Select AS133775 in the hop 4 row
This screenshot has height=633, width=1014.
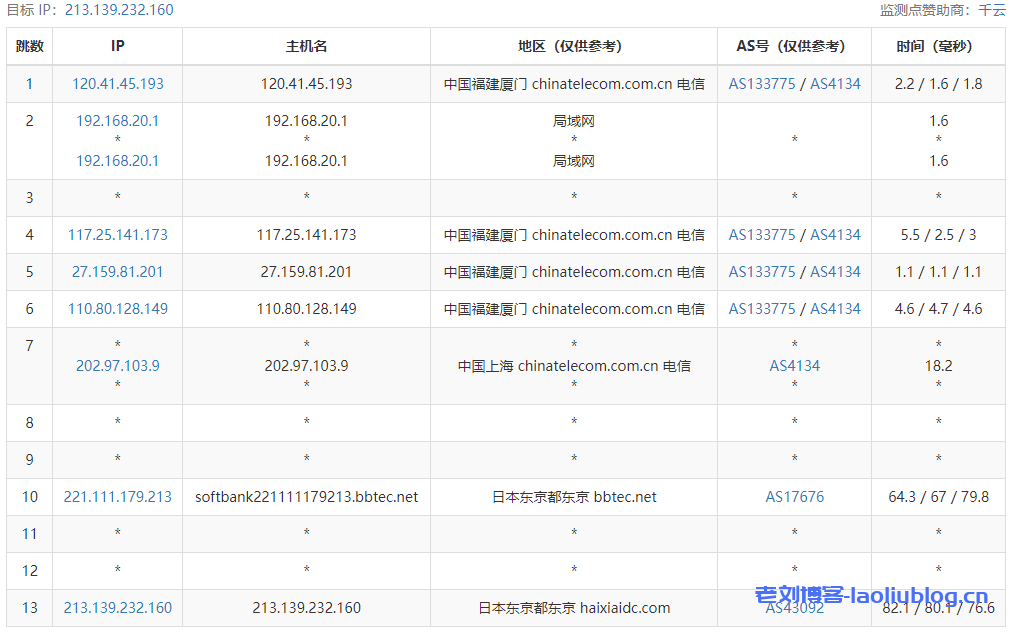762,235
